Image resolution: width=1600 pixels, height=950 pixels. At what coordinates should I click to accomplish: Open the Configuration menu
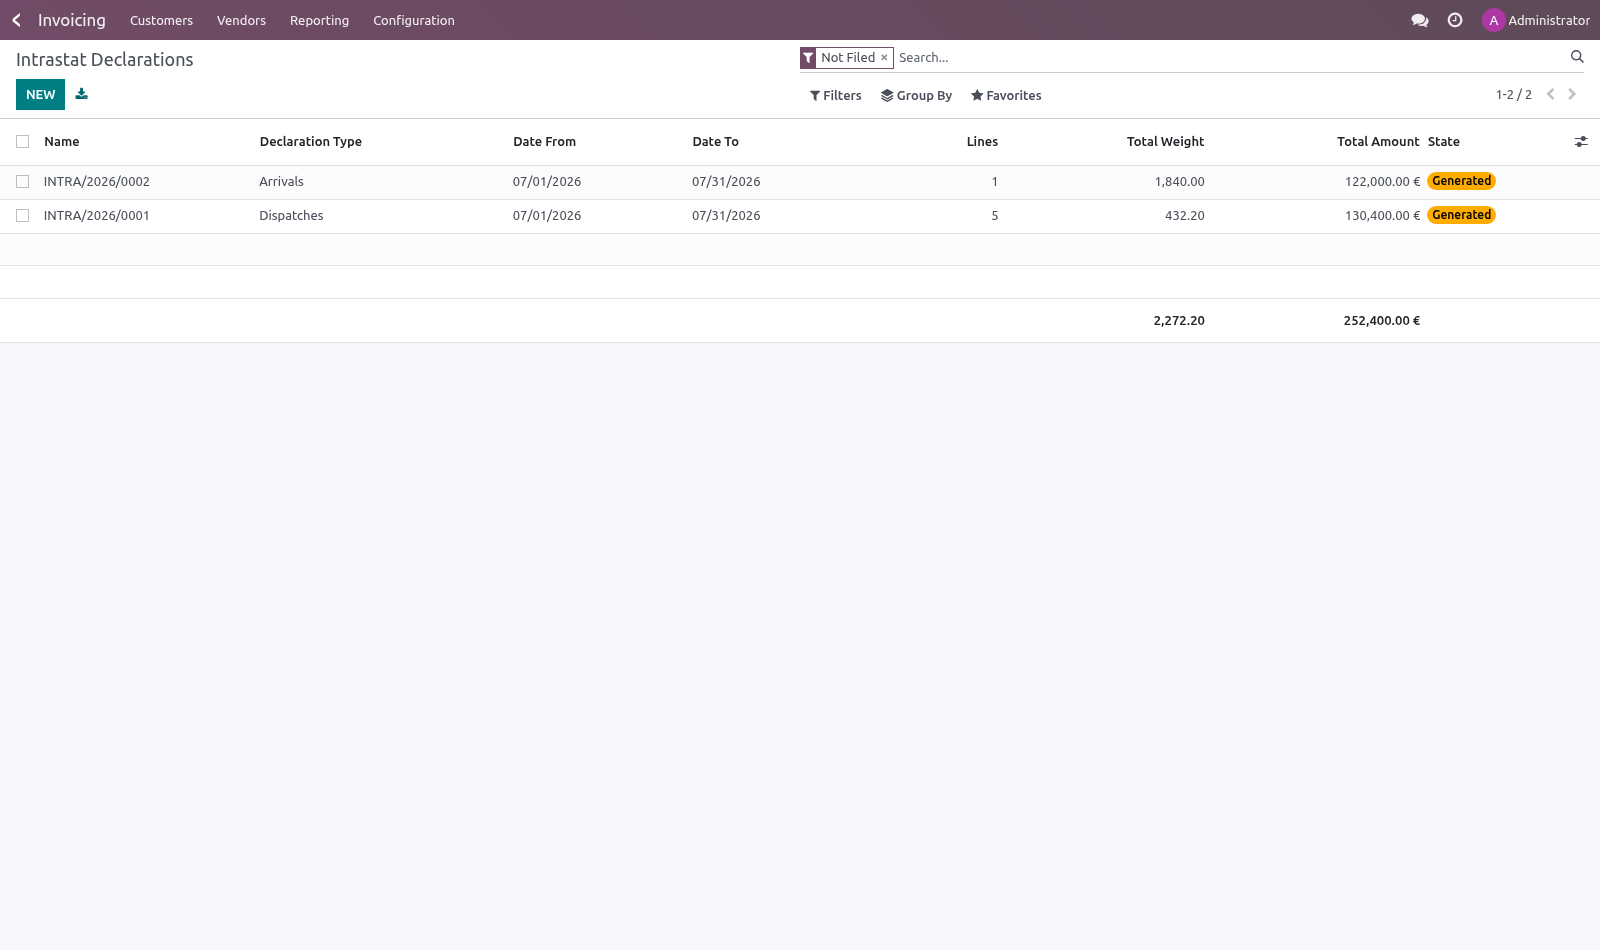[413, 20]
